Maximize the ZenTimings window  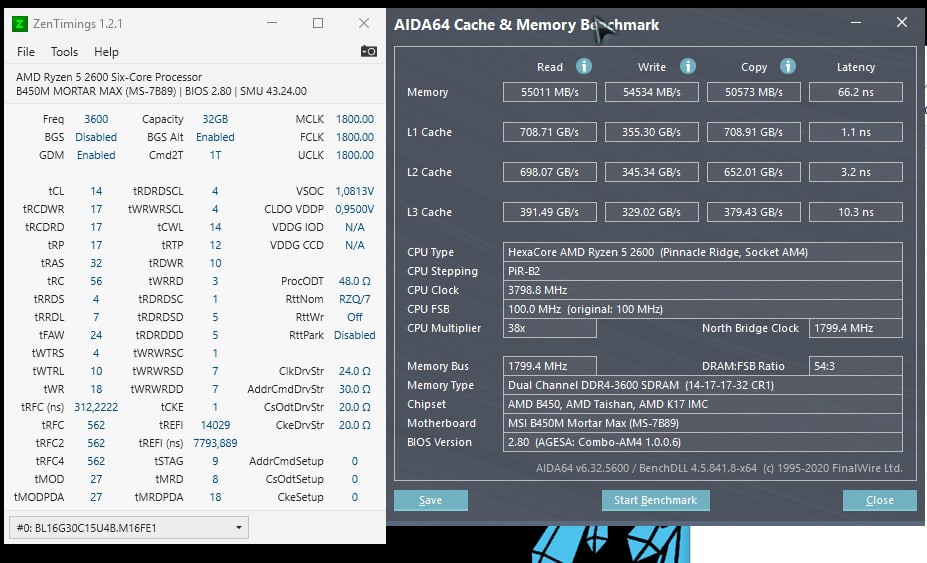pyautogui.click(x=318, y=23)
